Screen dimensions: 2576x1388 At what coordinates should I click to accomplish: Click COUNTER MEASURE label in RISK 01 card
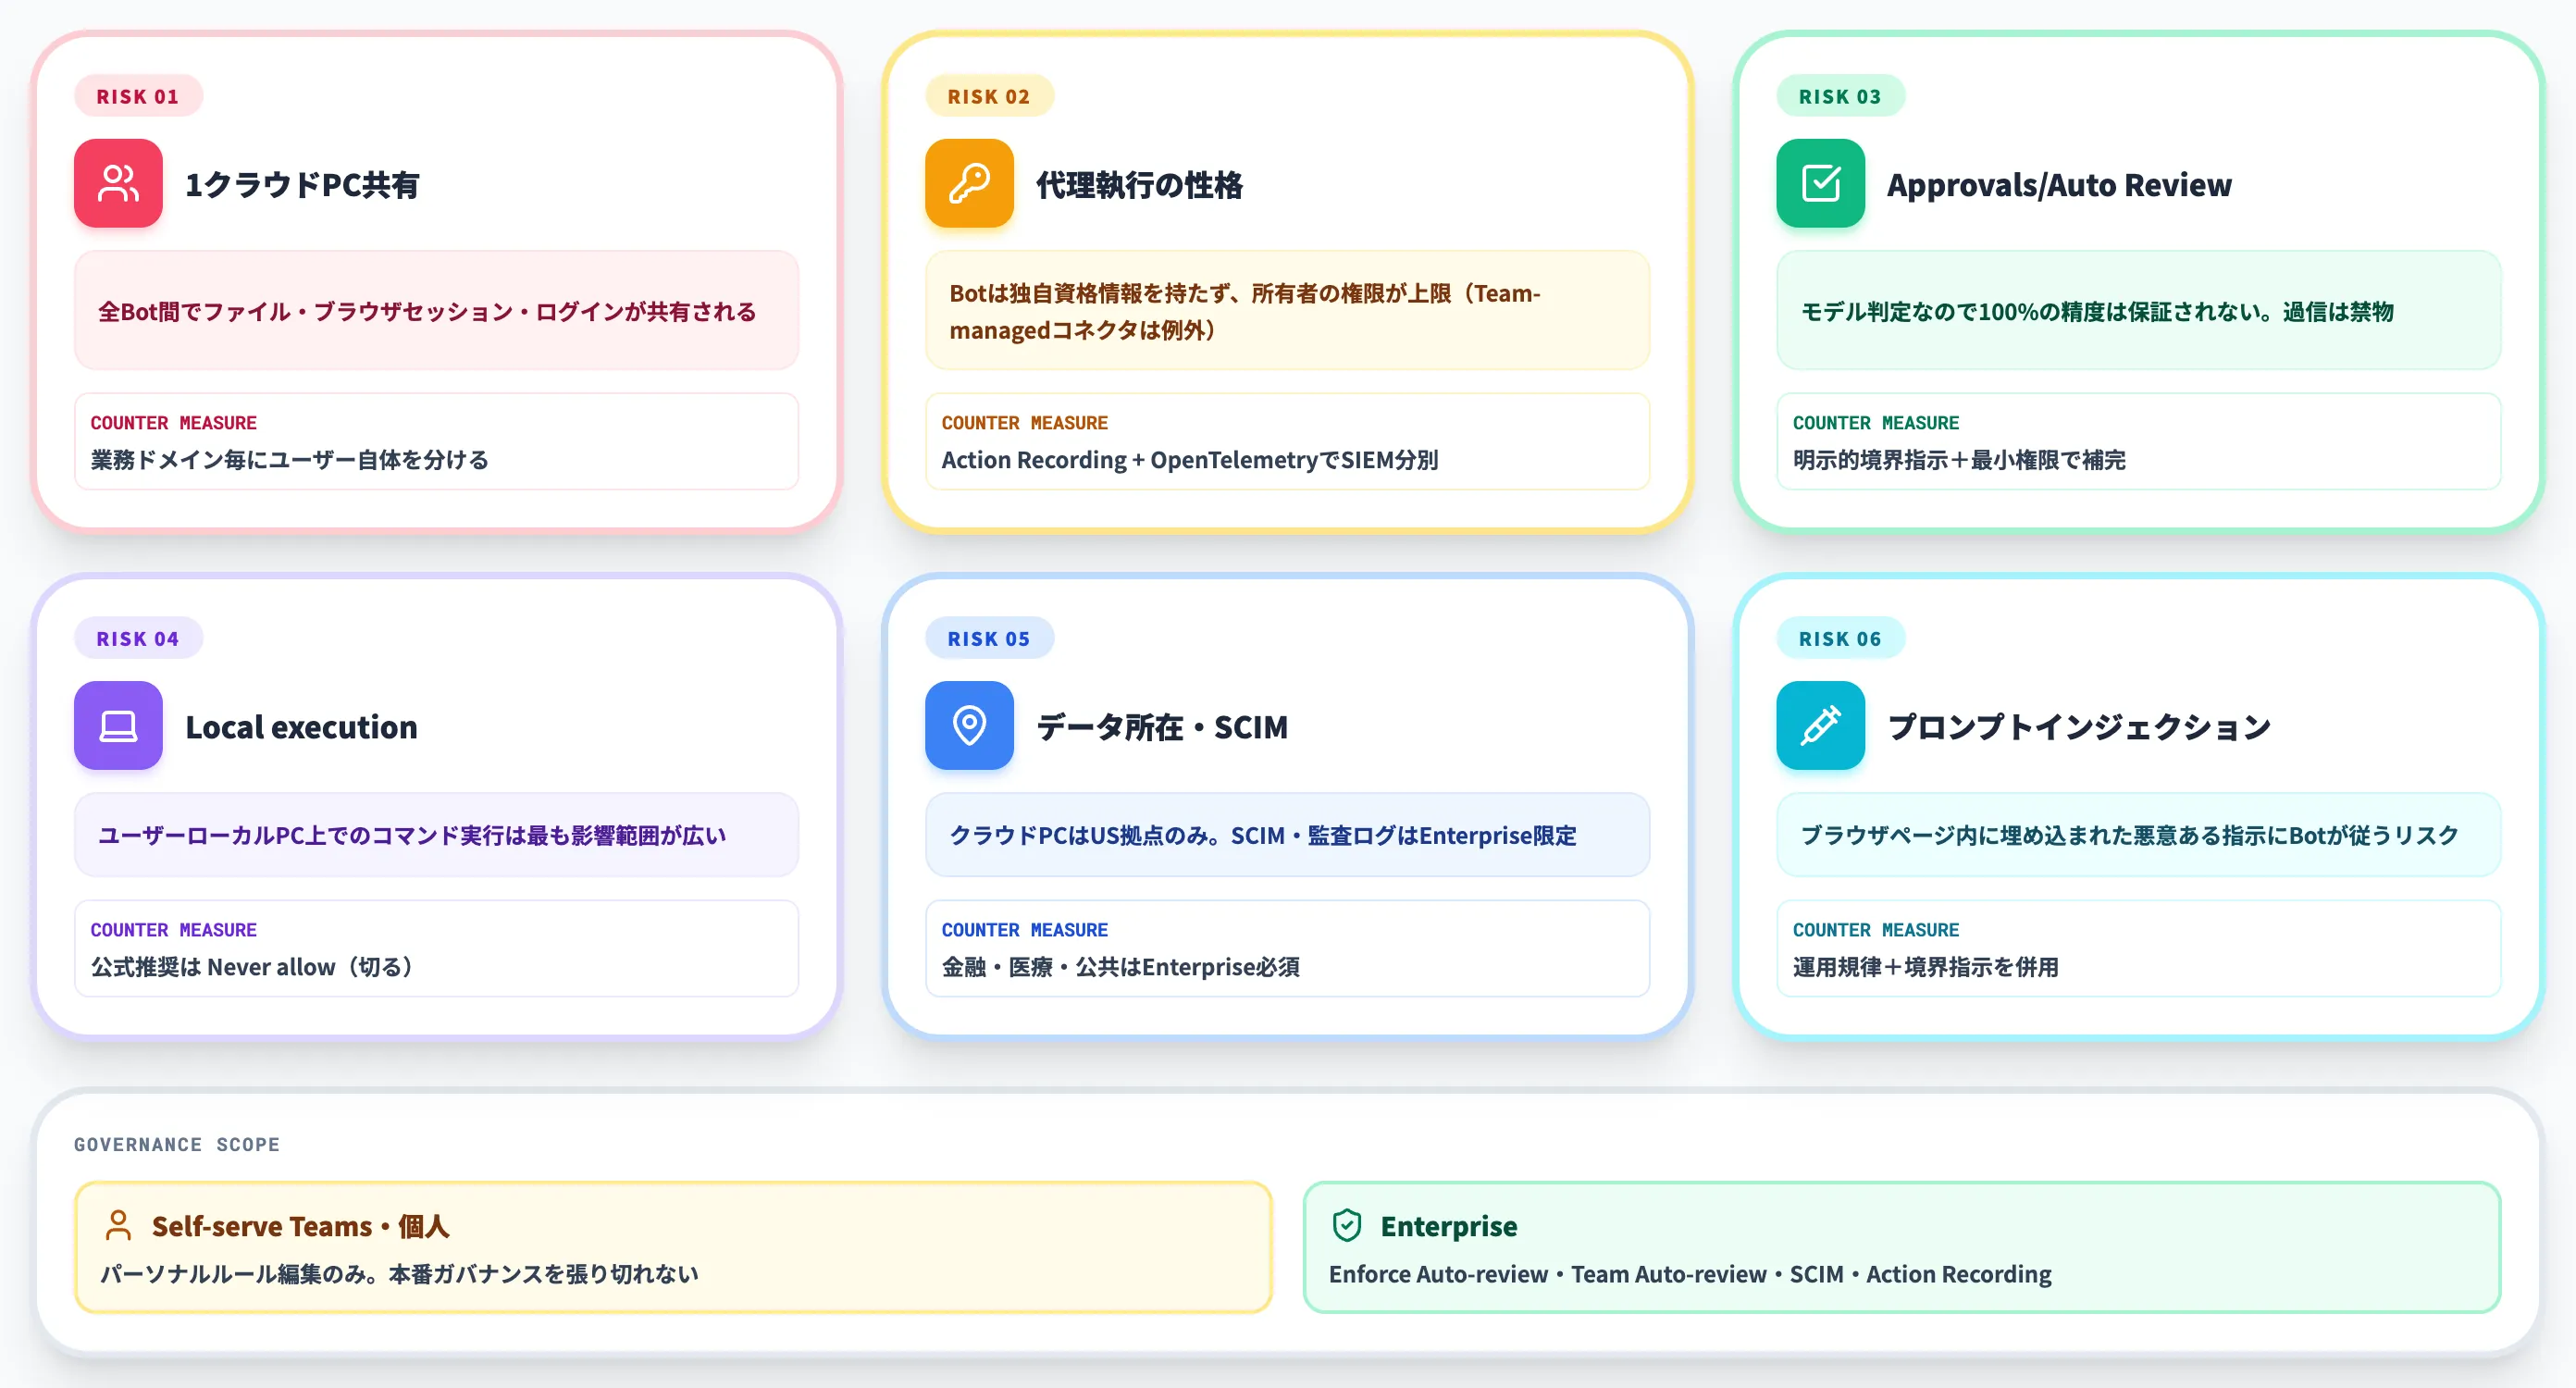pyautogui.click(x=174, y=422)
